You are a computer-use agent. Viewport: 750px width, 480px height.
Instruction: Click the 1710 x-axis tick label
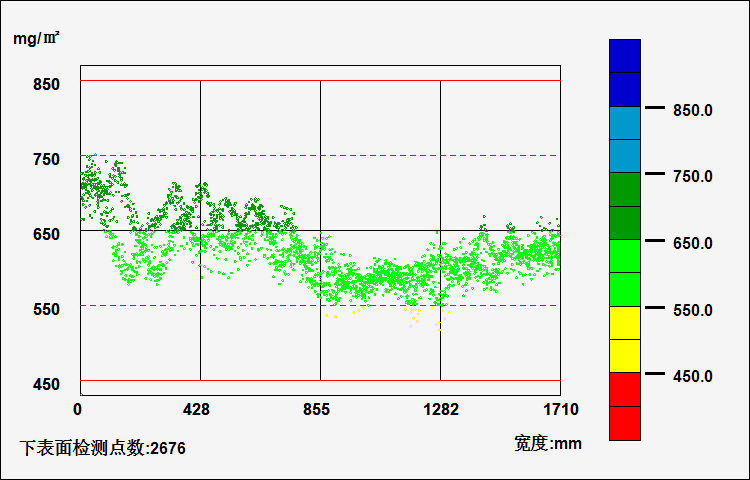point(561,409)
